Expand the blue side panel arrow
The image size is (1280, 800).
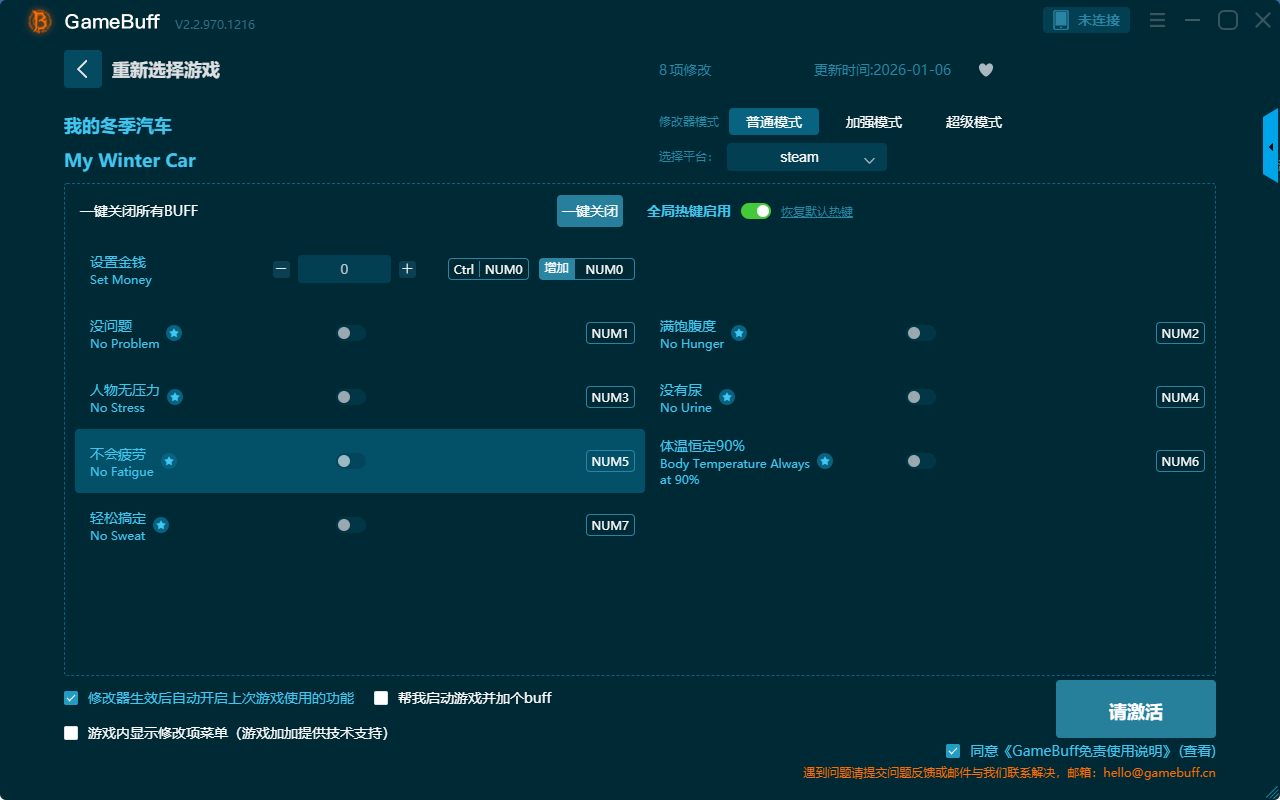[1271, 147]
